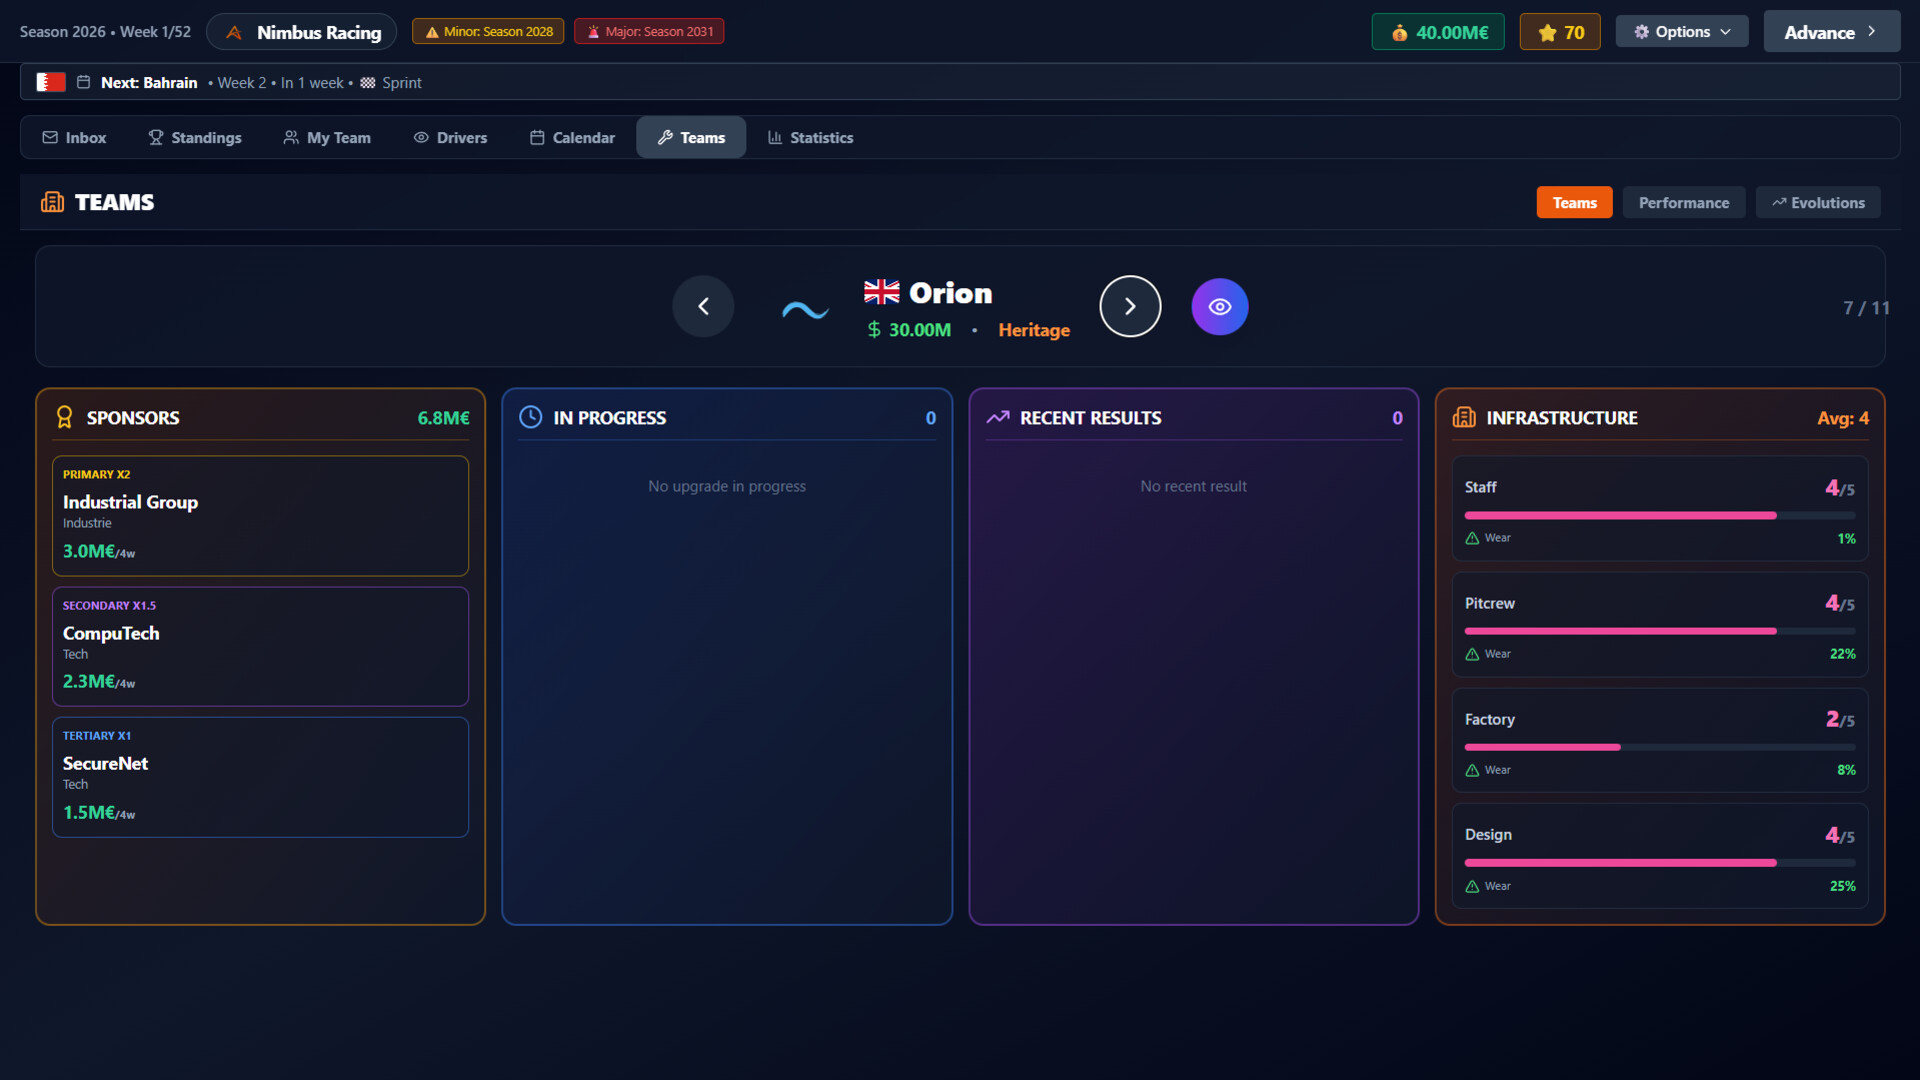This screenshot has width=1920, height=1080.
Task: Open the Options dropdown
Action: (x=1681, y=31)
